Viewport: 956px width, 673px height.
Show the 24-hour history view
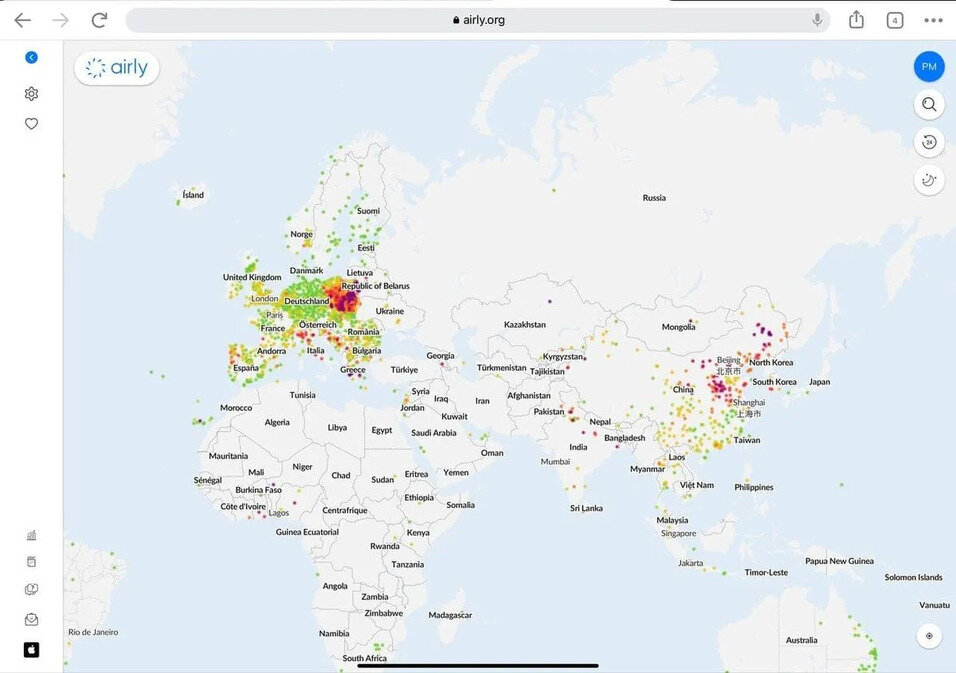929,142
